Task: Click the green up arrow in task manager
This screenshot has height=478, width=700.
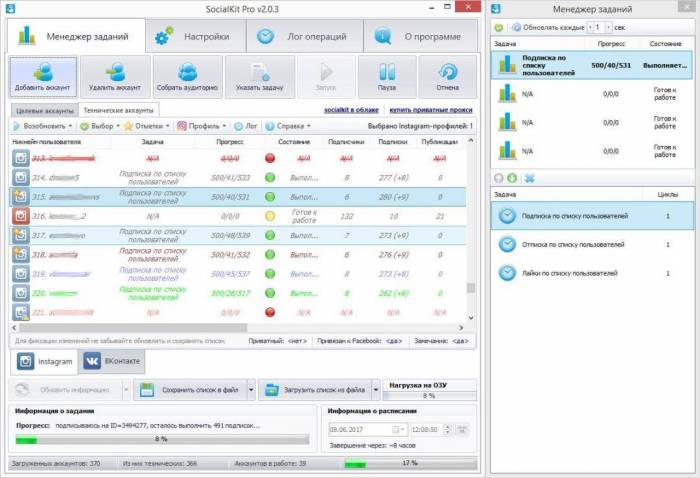Action: pos(514,178)
